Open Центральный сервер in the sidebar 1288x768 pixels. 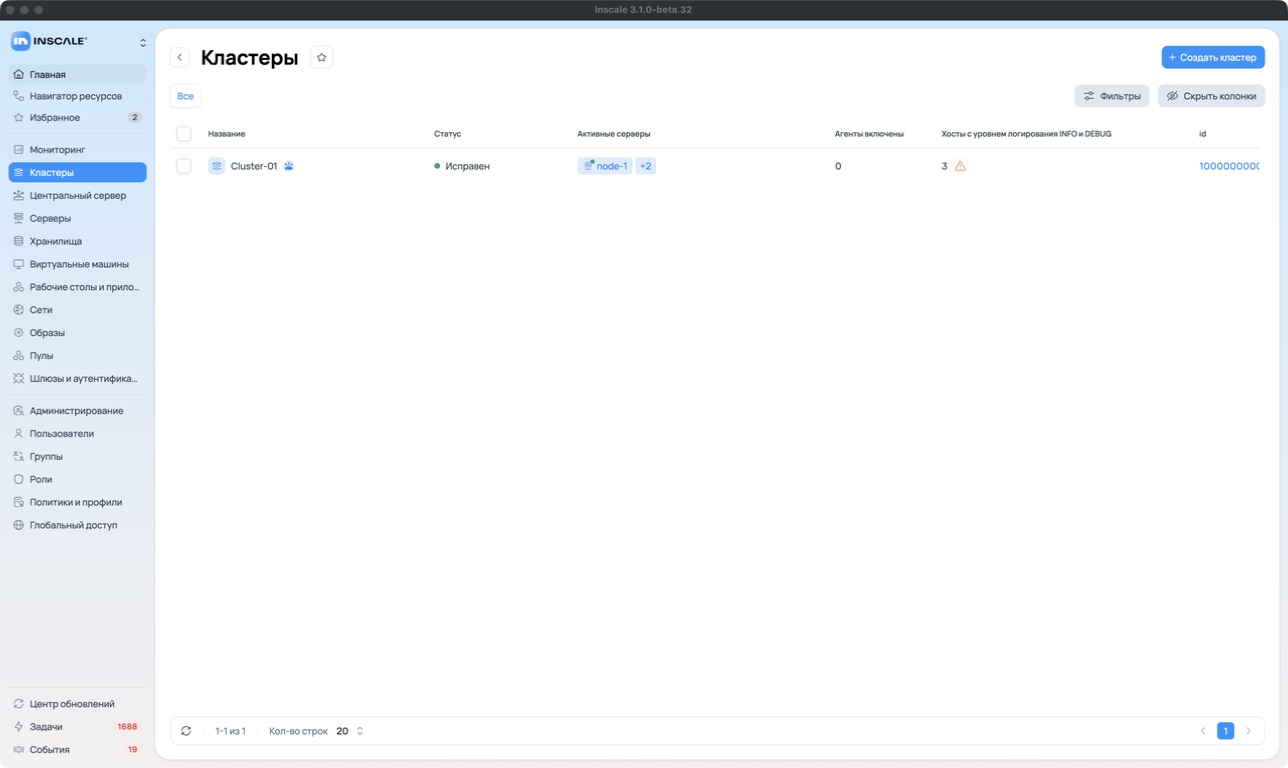78,196
